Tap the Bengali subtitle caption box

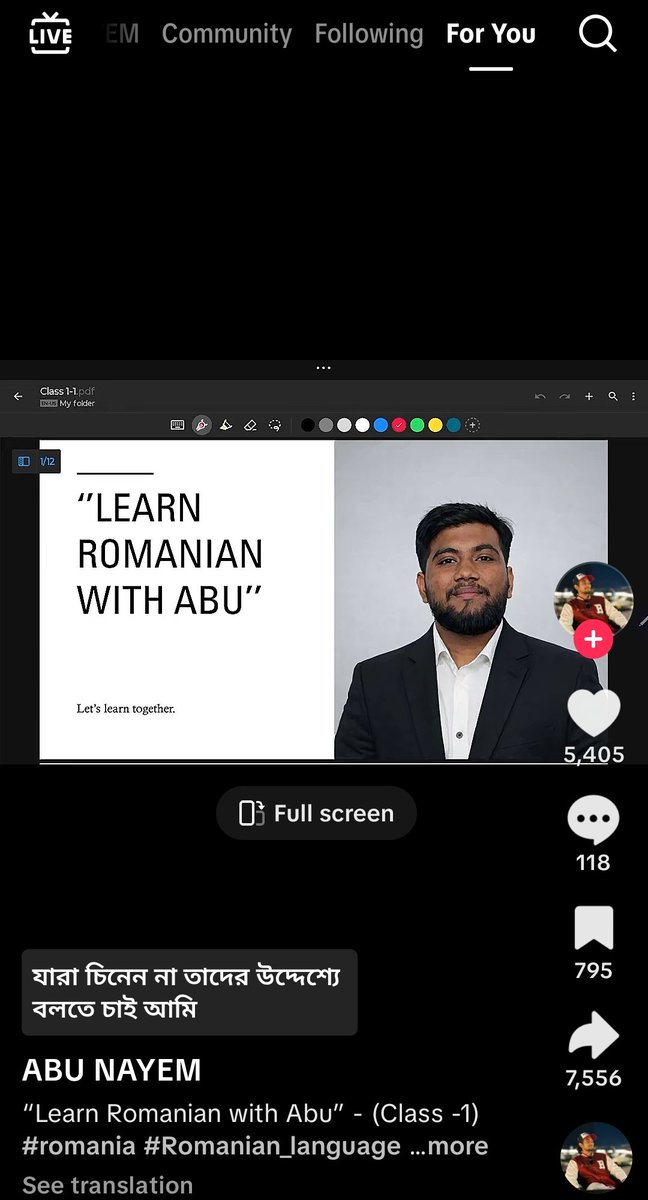(189, 992)
